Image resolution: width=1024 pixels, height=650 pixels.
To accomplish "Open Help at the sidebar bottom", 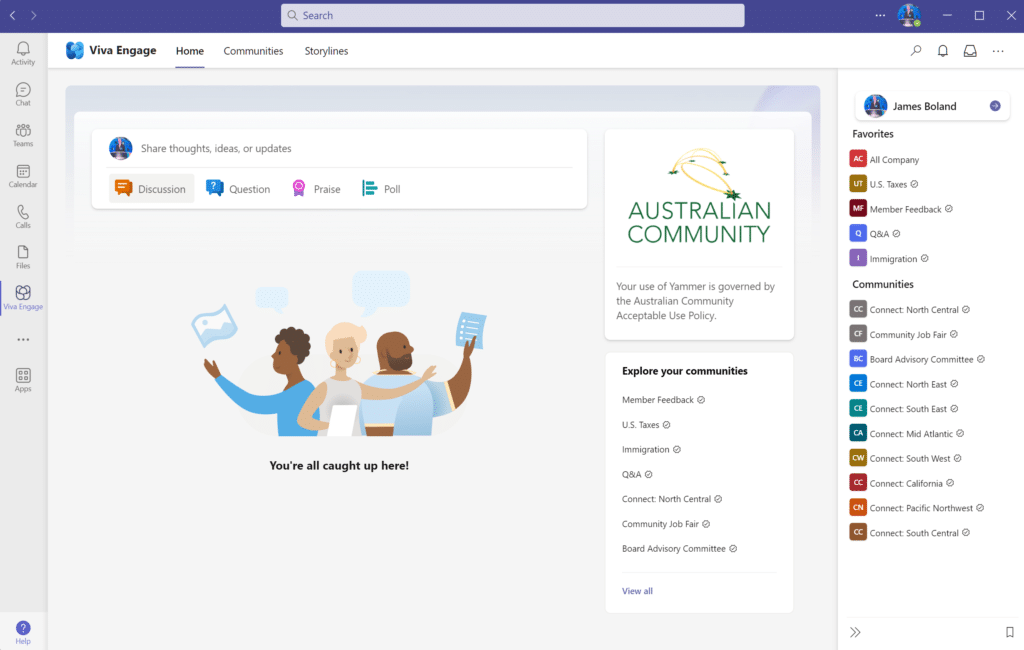I will click(x=23, y=632).
